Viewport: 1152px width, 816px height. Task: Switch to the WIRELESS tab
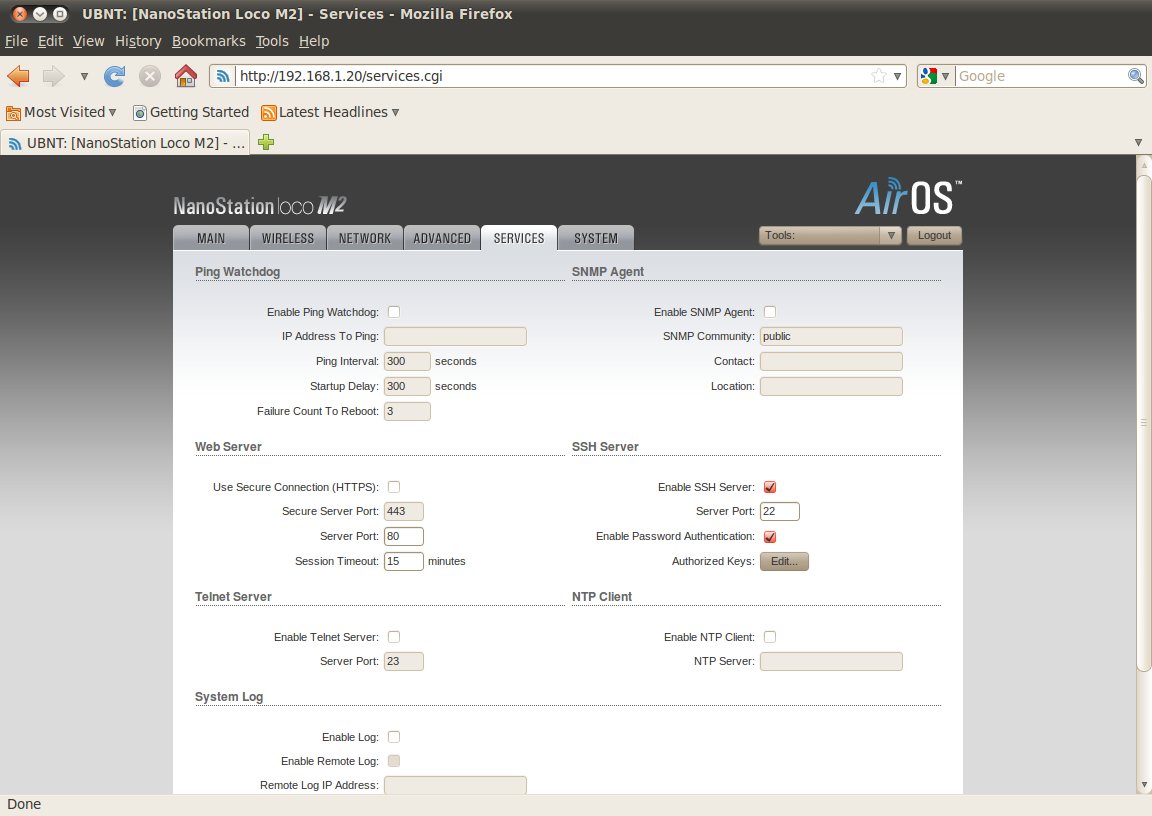[x=288, y=238]
